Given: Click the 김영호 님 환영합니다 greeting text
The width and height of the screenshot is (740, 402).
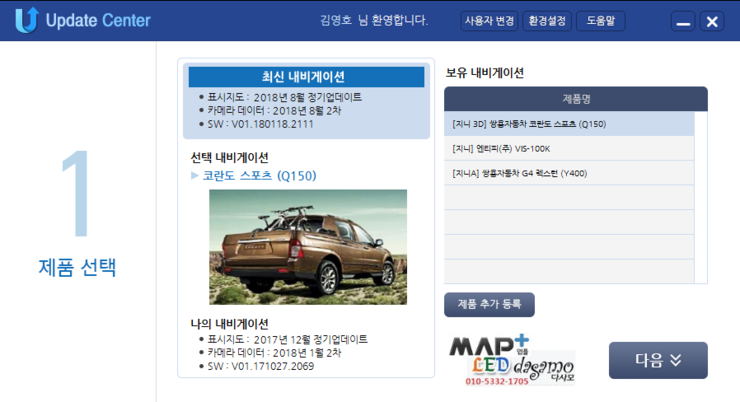Looking at the screenshot, I should (374, 20).
